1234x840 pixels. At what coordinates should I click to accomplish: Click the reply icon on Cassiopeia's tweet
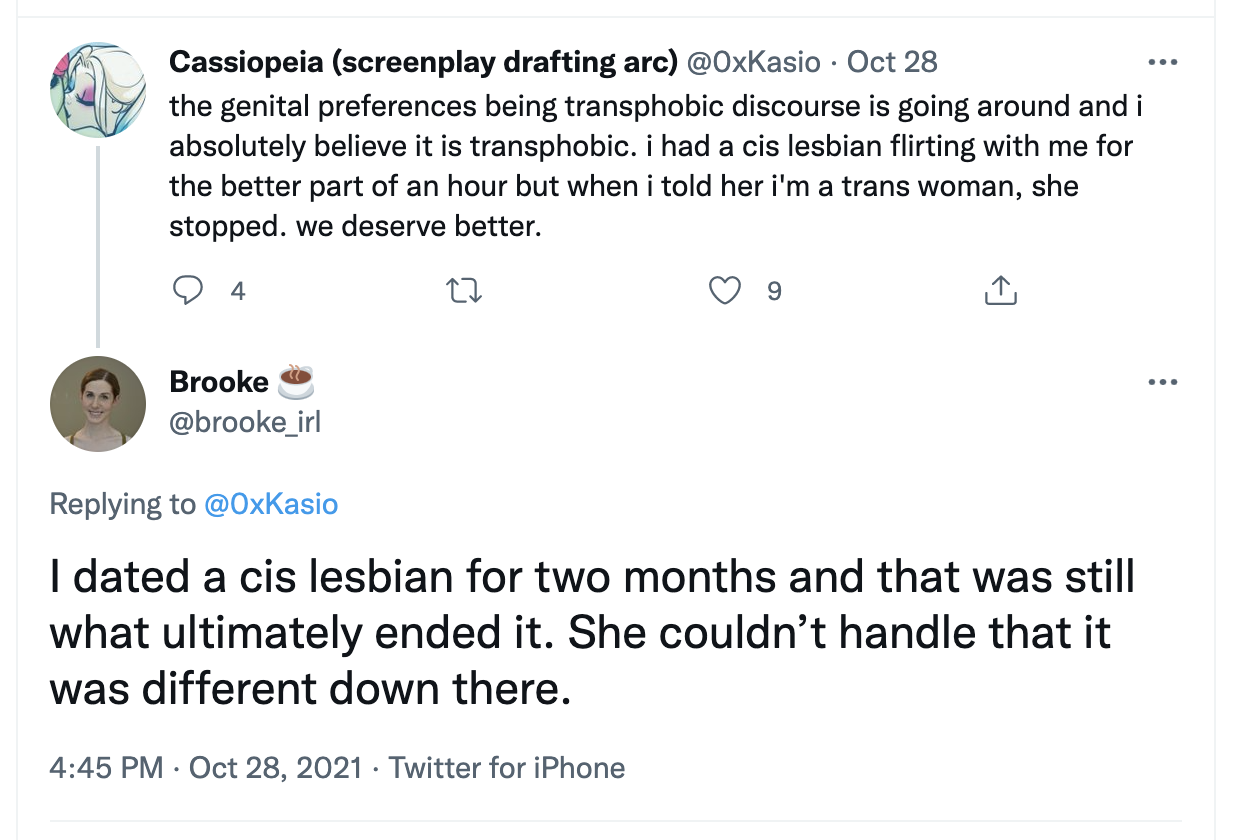188,291
